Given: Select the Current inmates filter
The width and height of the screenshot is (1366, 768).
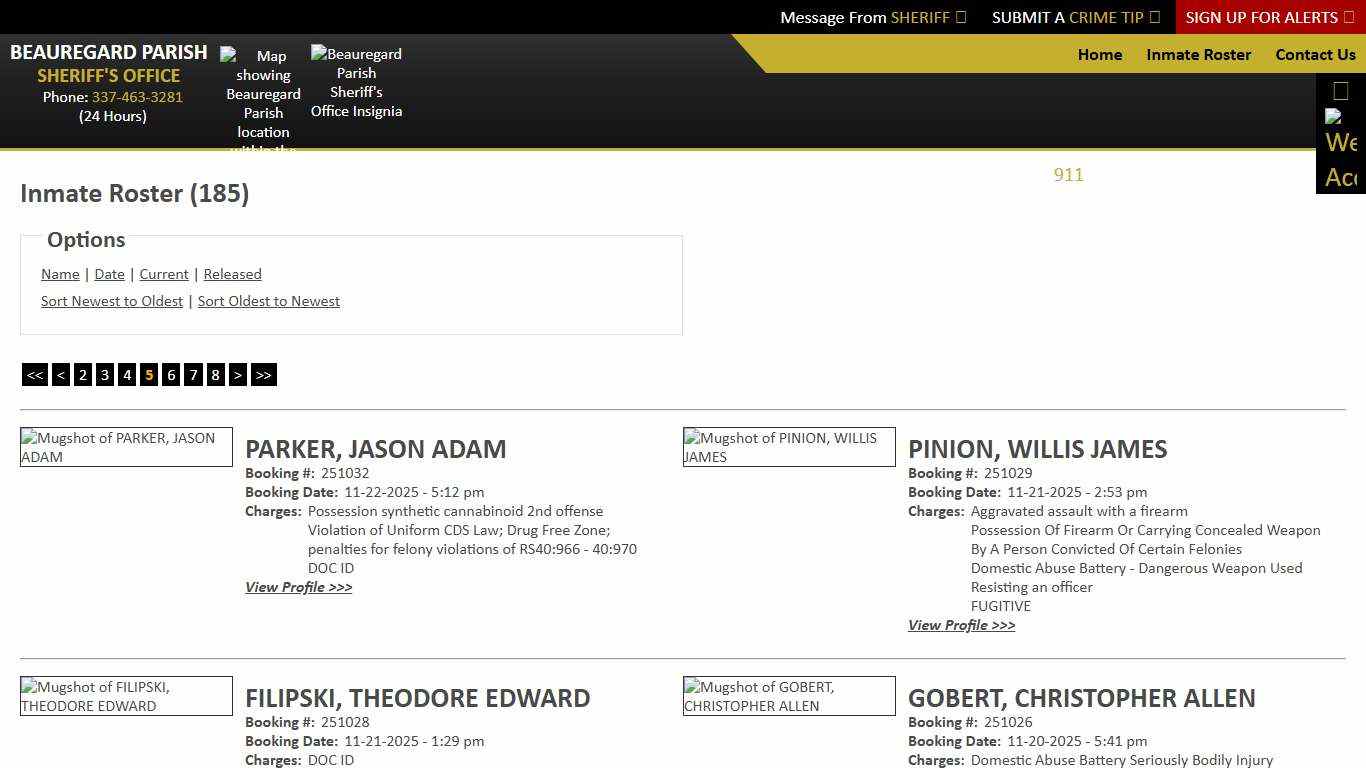Looking at the screenshot, I should pos(163,274).
